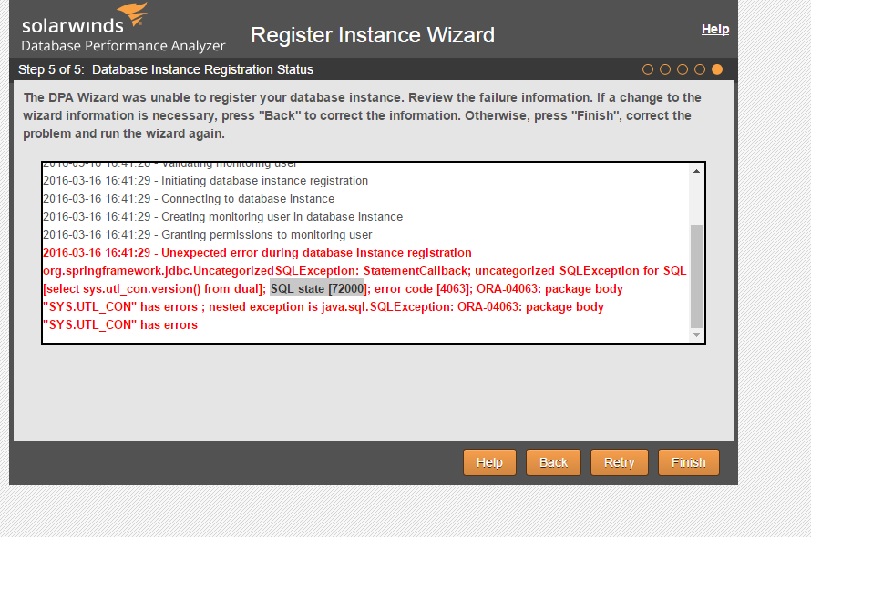The image size is (890, 596).
Task: Click the Help button at bottom
Action: pyautogui.click(x=490, y=463)
